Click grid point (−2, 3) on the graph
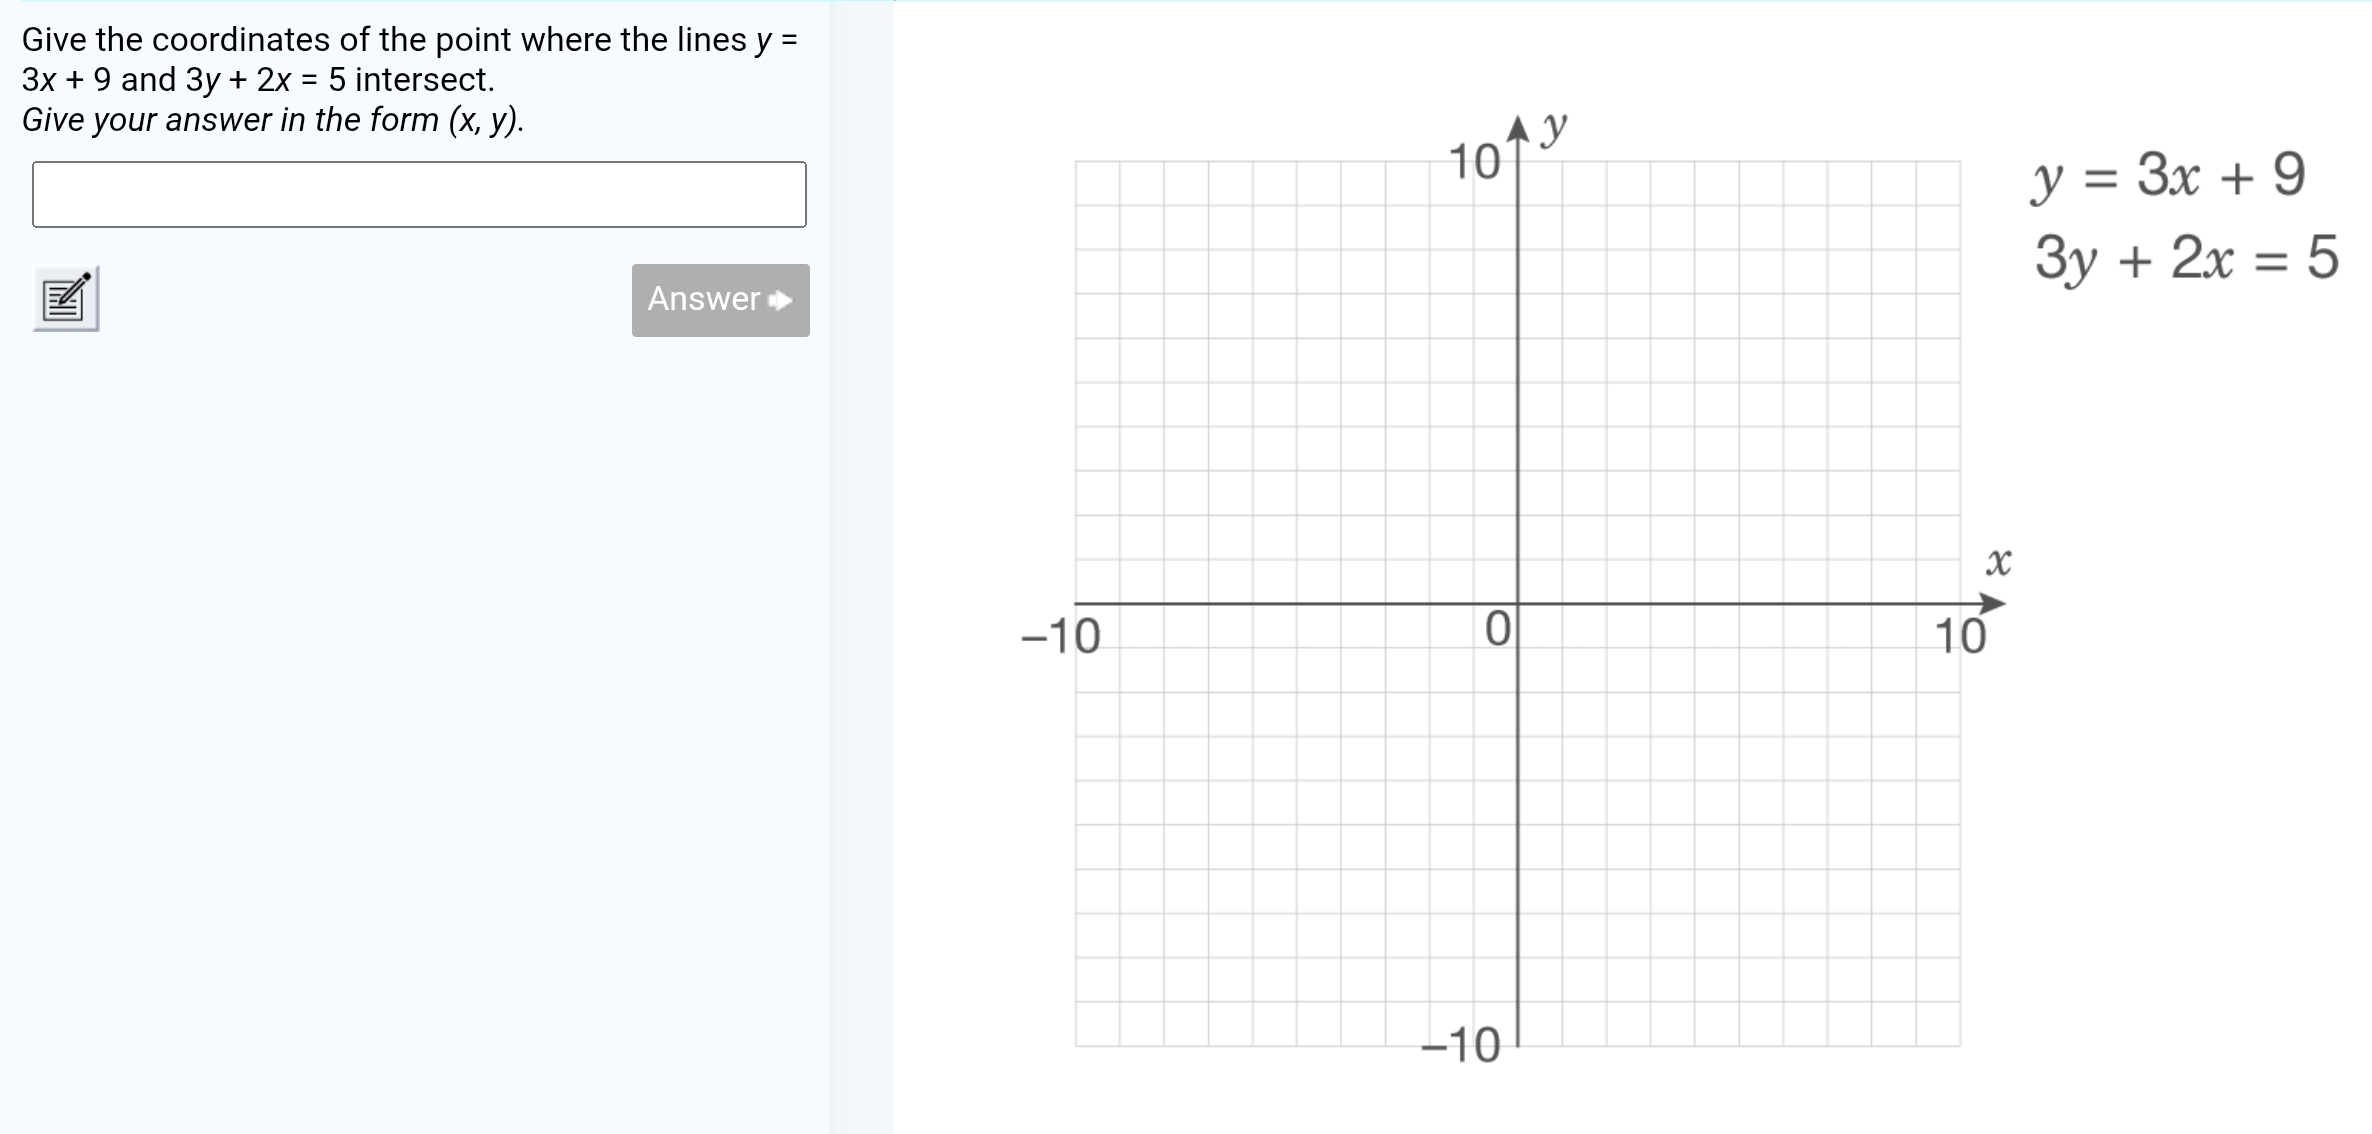Viewport: 2372px width, 1134px height. click(1430, 471)
